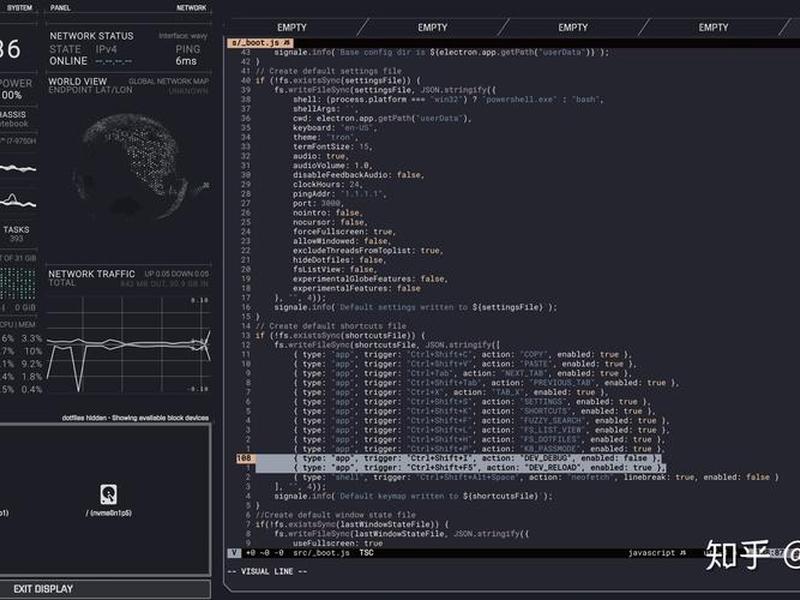The width and height of the screenshot is (800, 600).
Task: Switch to the fourth EMPTY terminal tab
Action: coord(713,28)
